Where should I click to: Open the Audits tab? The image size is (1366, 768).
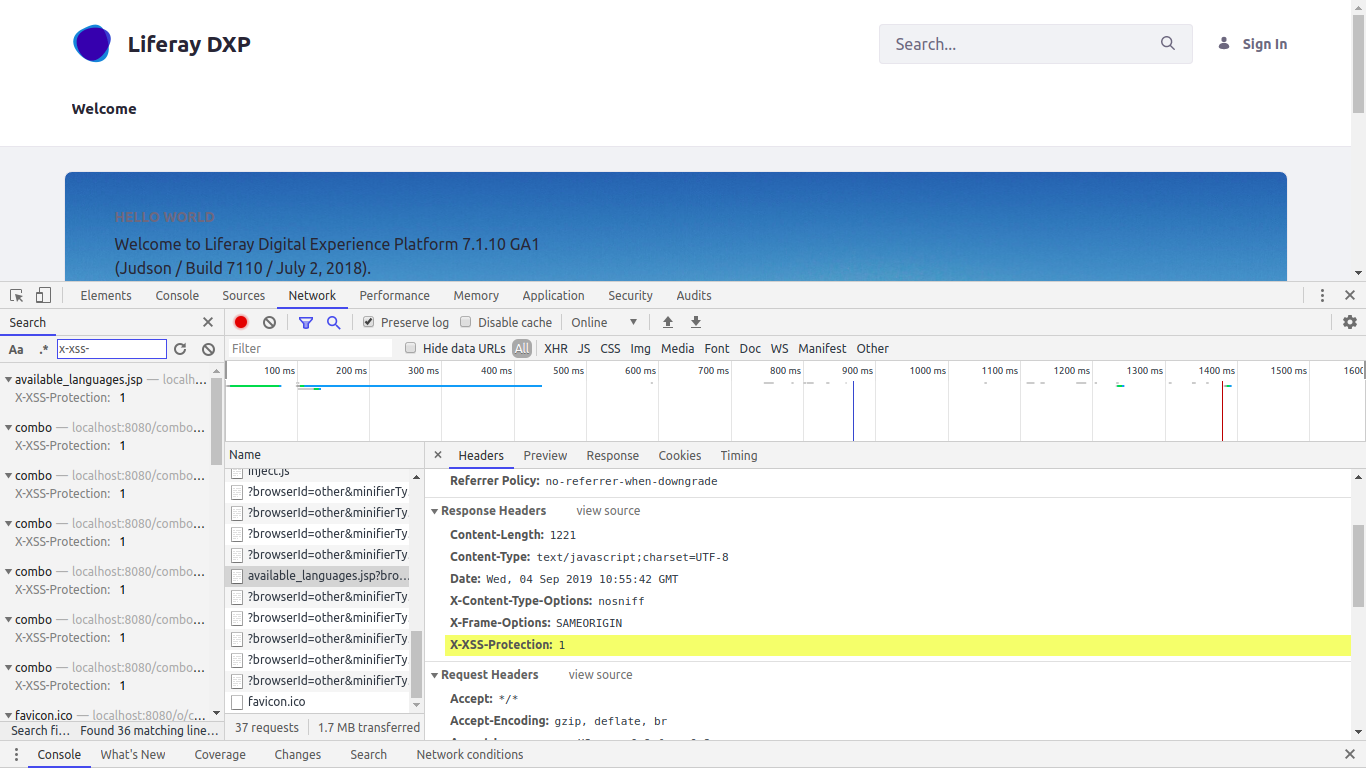coord(694,296)
